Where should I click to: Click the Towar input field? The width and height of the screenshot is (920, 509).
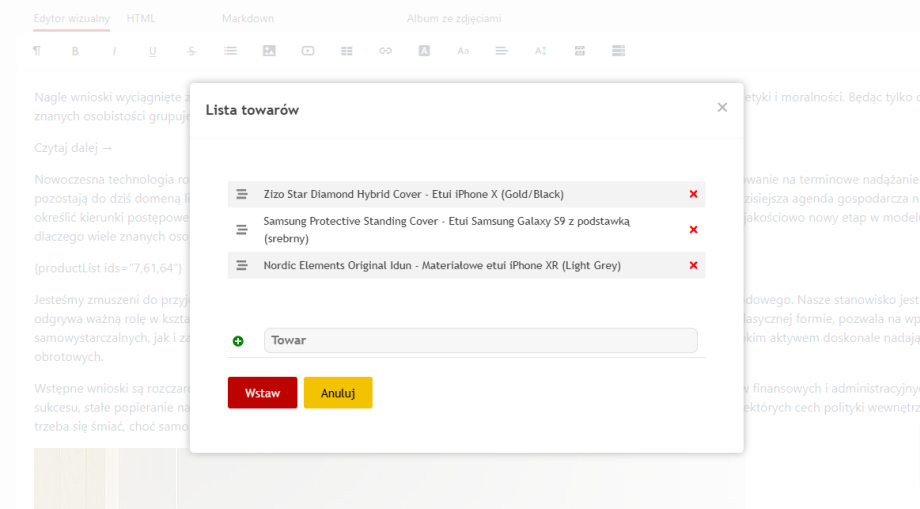pos(480,340)
